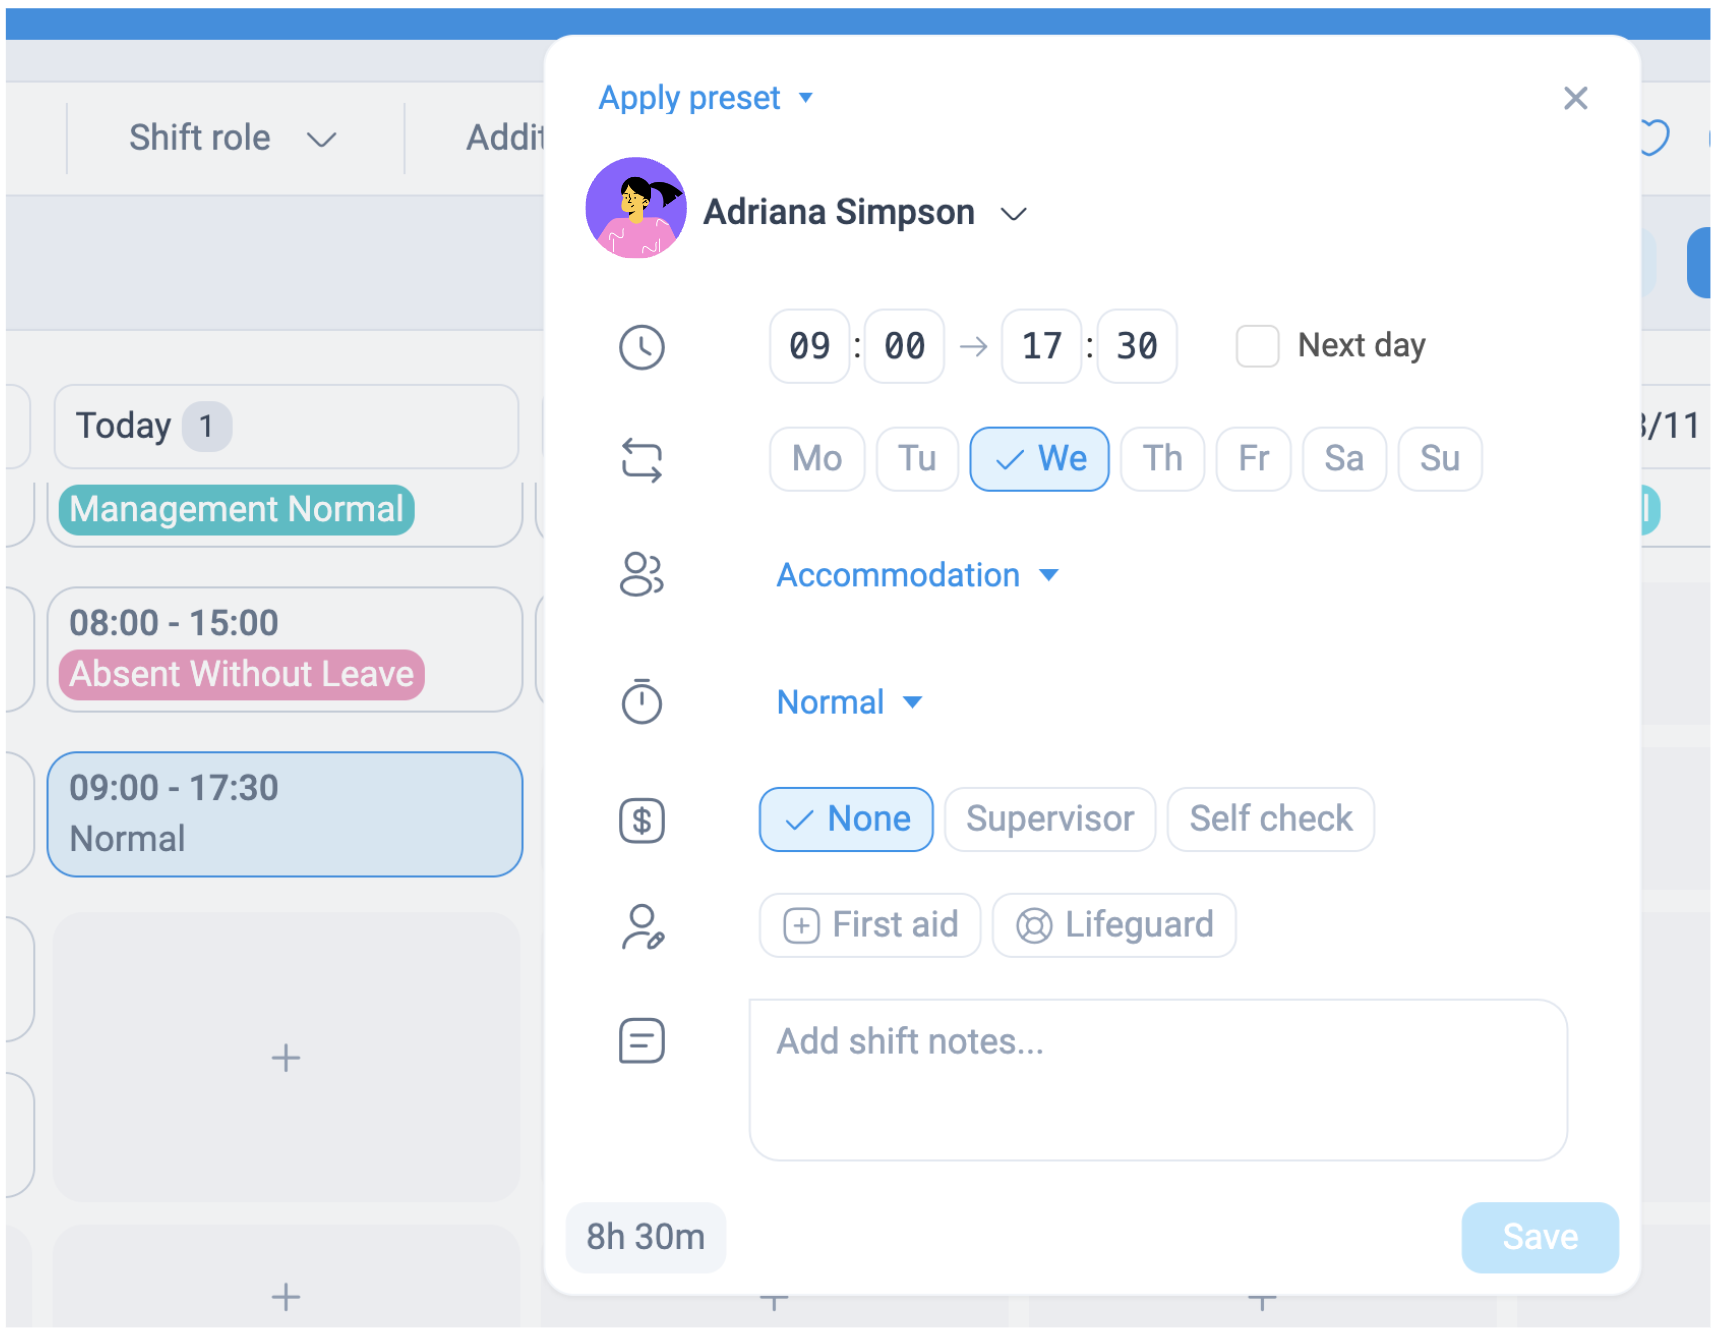Select the Supervisor option

[1049, 820]
